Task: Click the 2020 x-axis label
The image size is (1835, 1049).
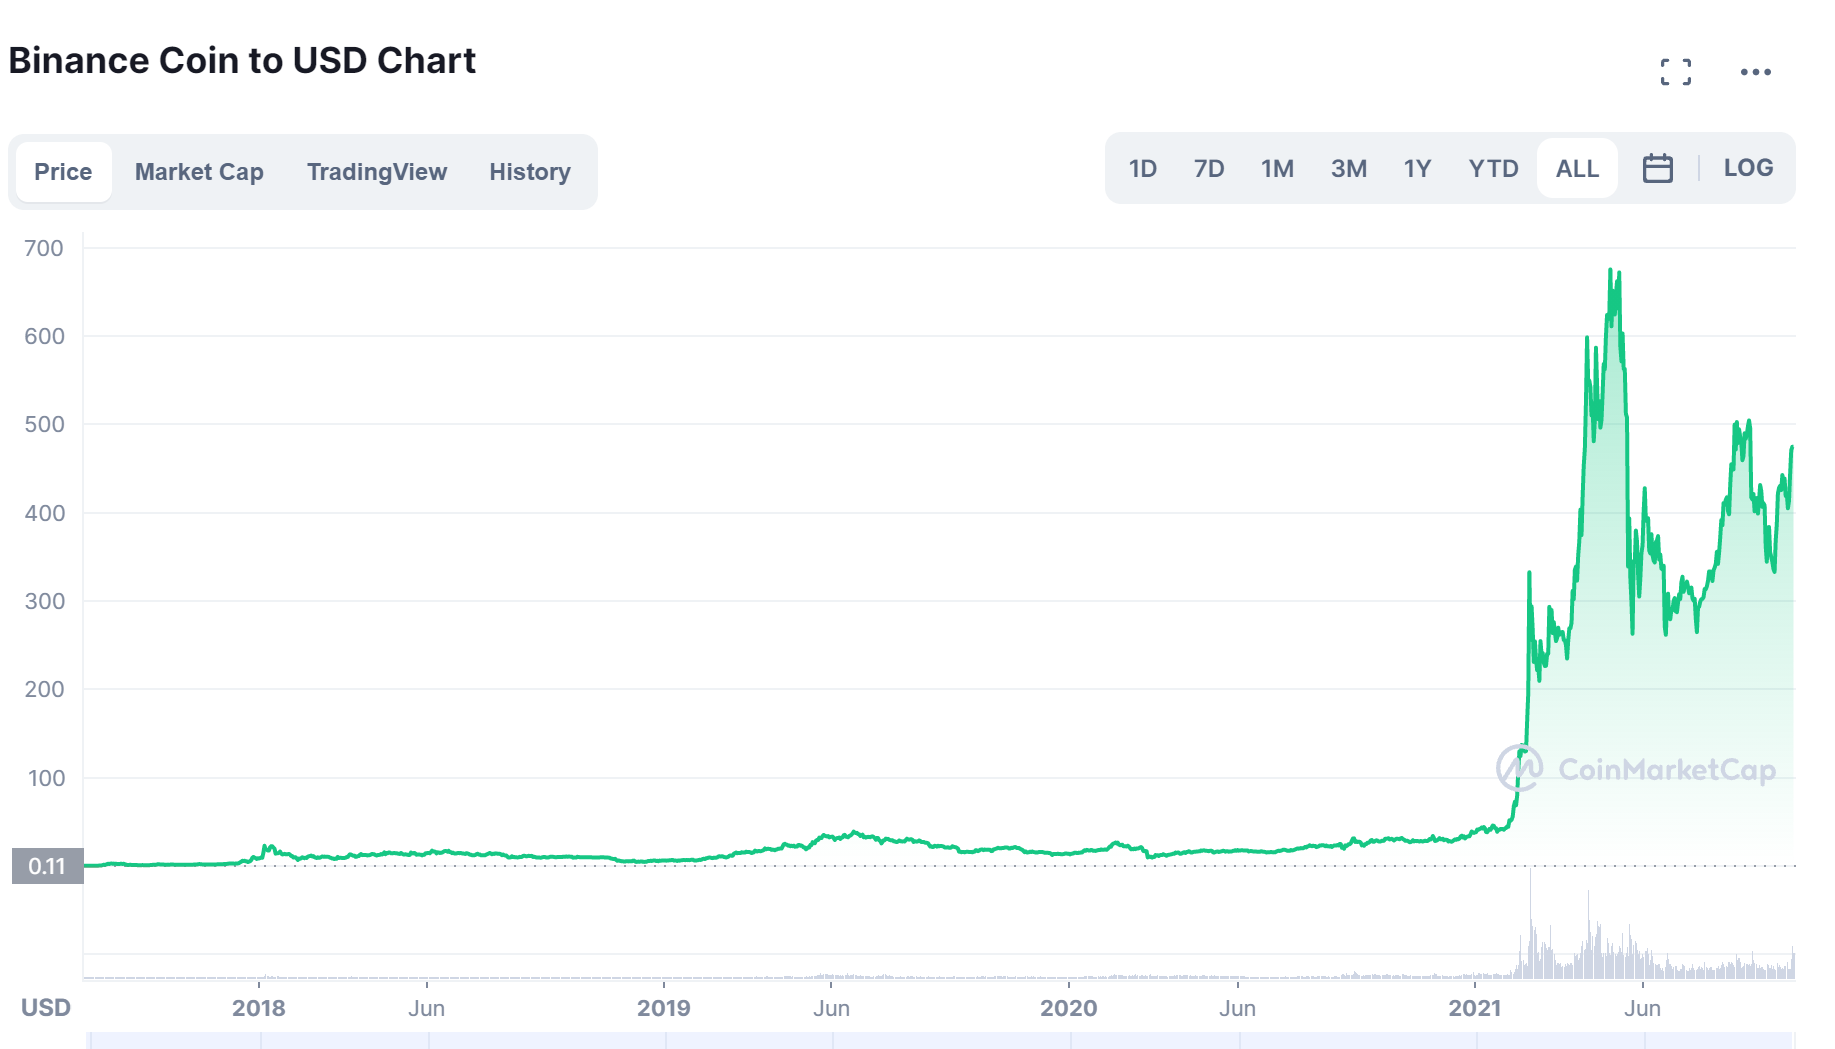Action: 1069,1008
